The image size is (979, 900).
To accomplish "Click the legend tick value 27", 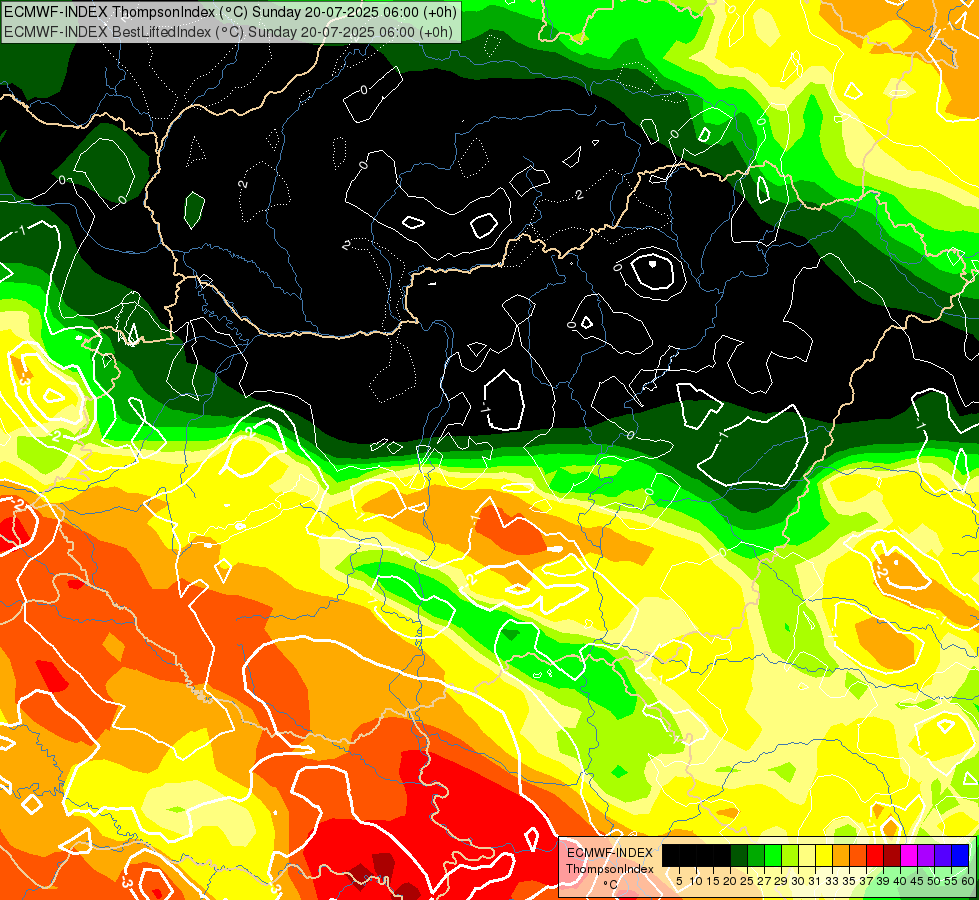I will point(764,881).
